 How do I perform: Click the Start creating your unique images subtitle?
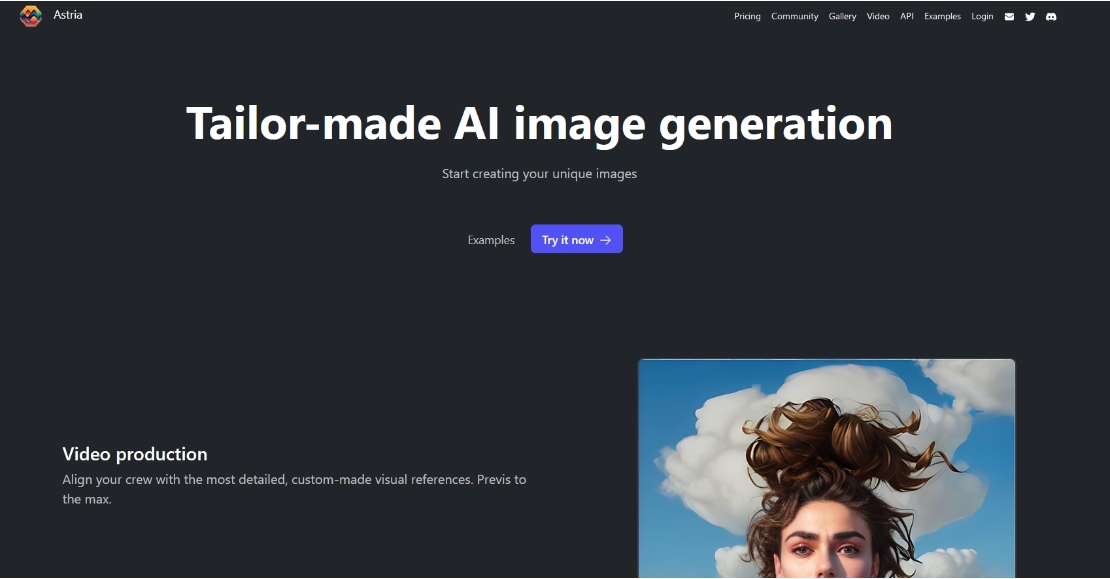(x=539, y=174)
